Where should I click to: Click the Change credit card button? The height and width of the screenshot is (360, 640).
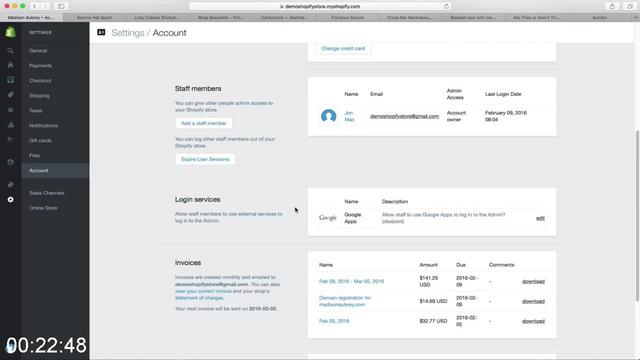(343, 48)
